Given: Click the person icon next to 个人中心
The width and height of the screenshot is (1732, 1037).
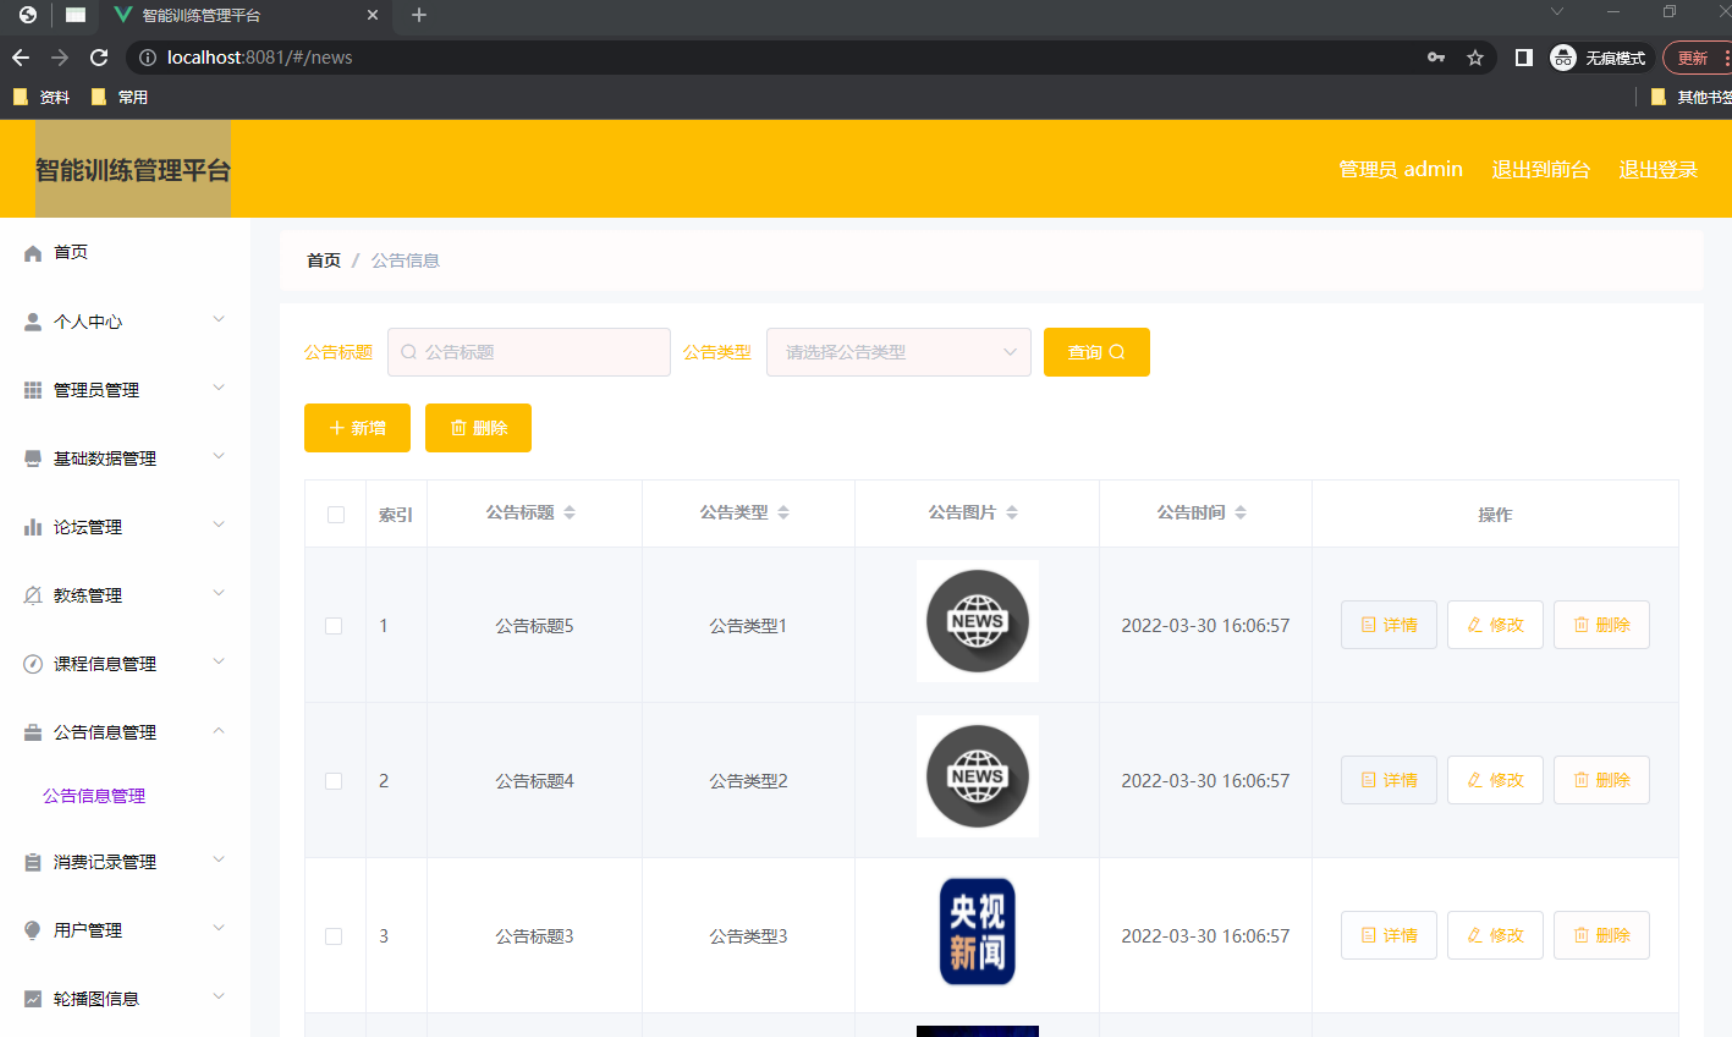Looking at the screenshot, I should pyautogui.click(x=33, y=322).
